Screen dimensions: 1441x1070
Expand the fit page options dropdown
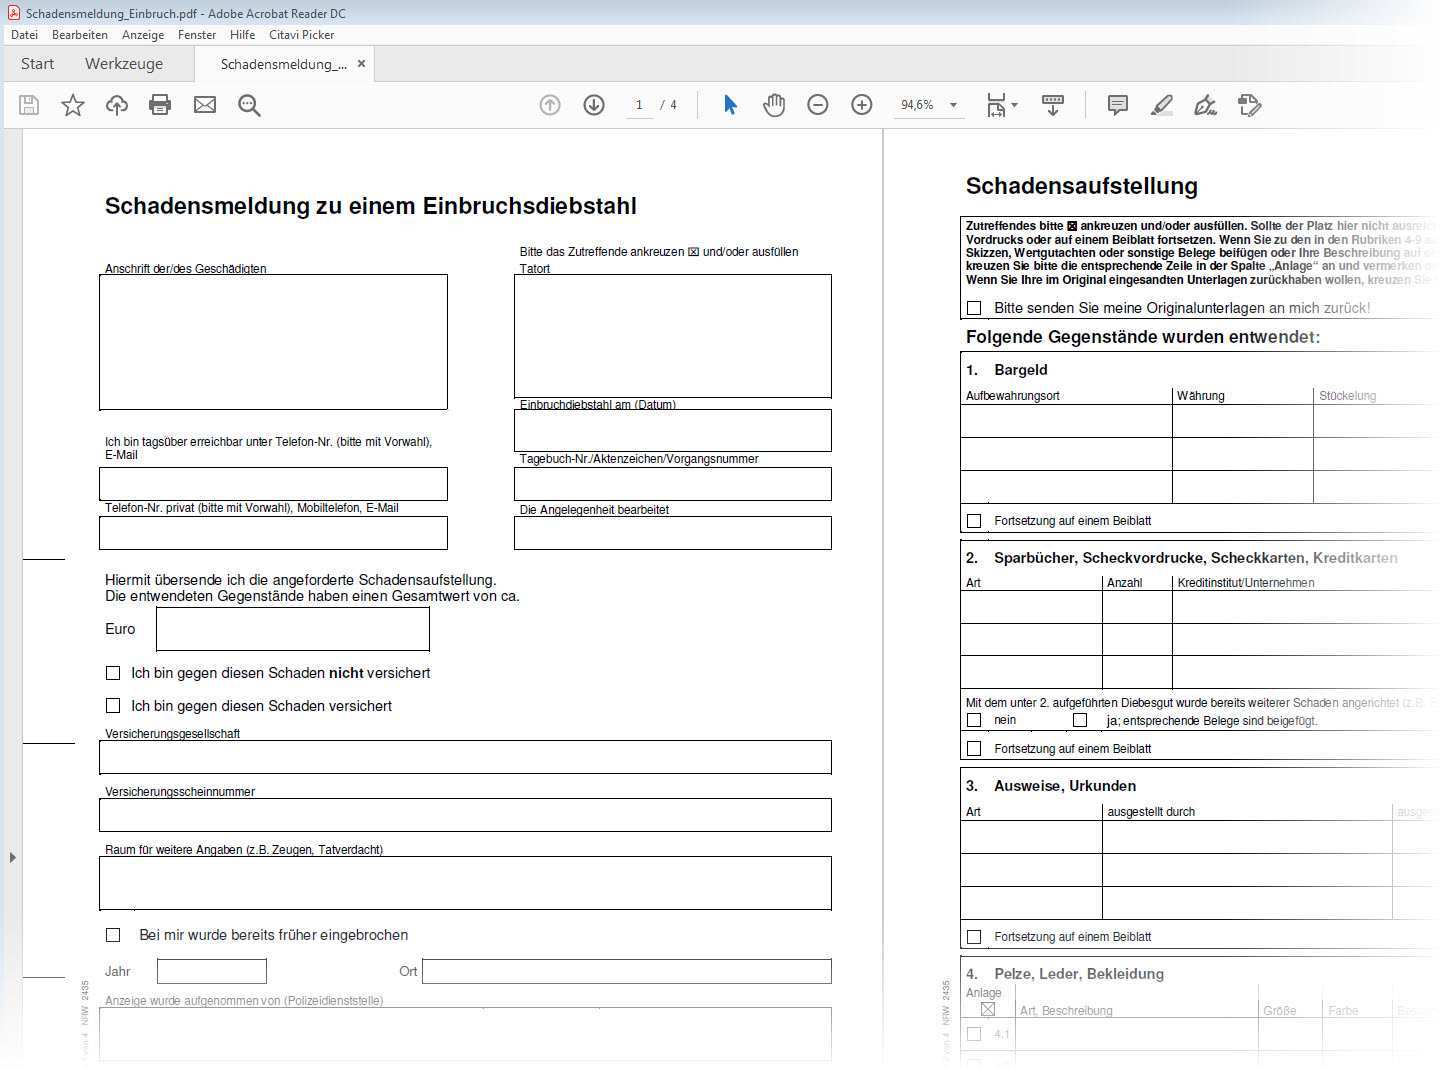1015,105
